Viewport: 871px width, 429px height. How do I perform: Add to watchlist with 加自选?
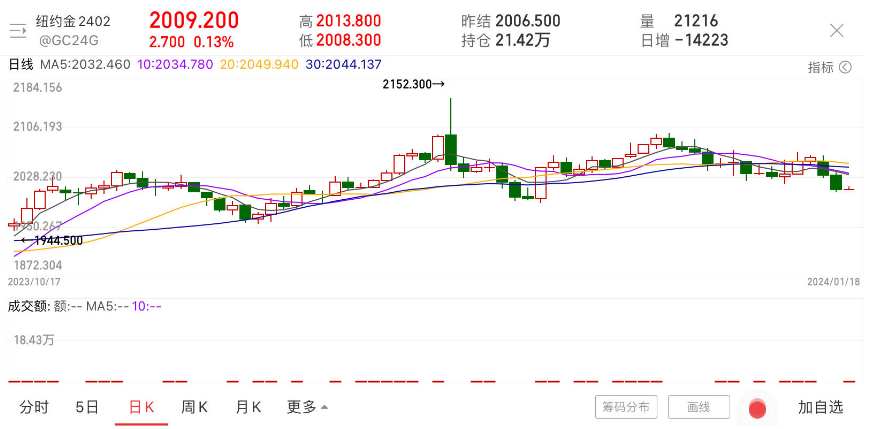(820, 407)
